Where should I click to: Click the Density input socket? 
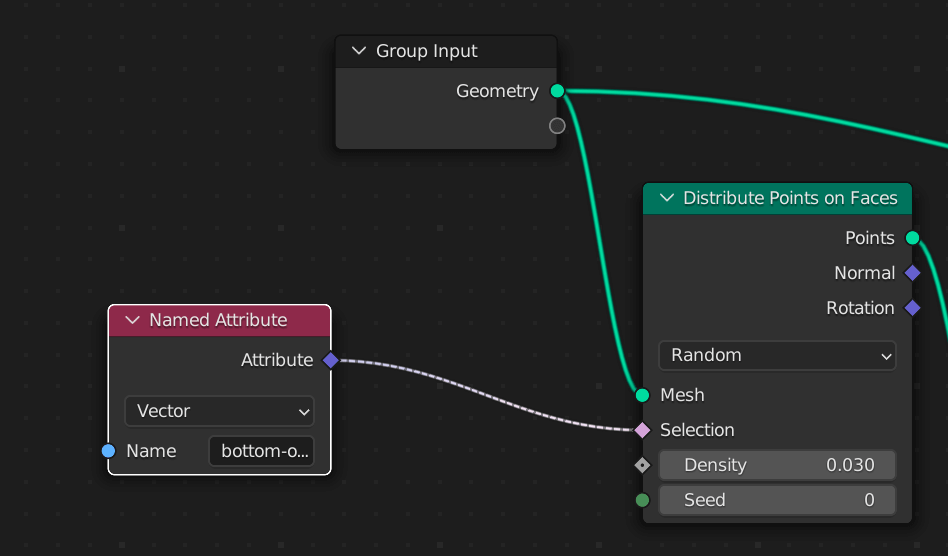tap(642, 465)
